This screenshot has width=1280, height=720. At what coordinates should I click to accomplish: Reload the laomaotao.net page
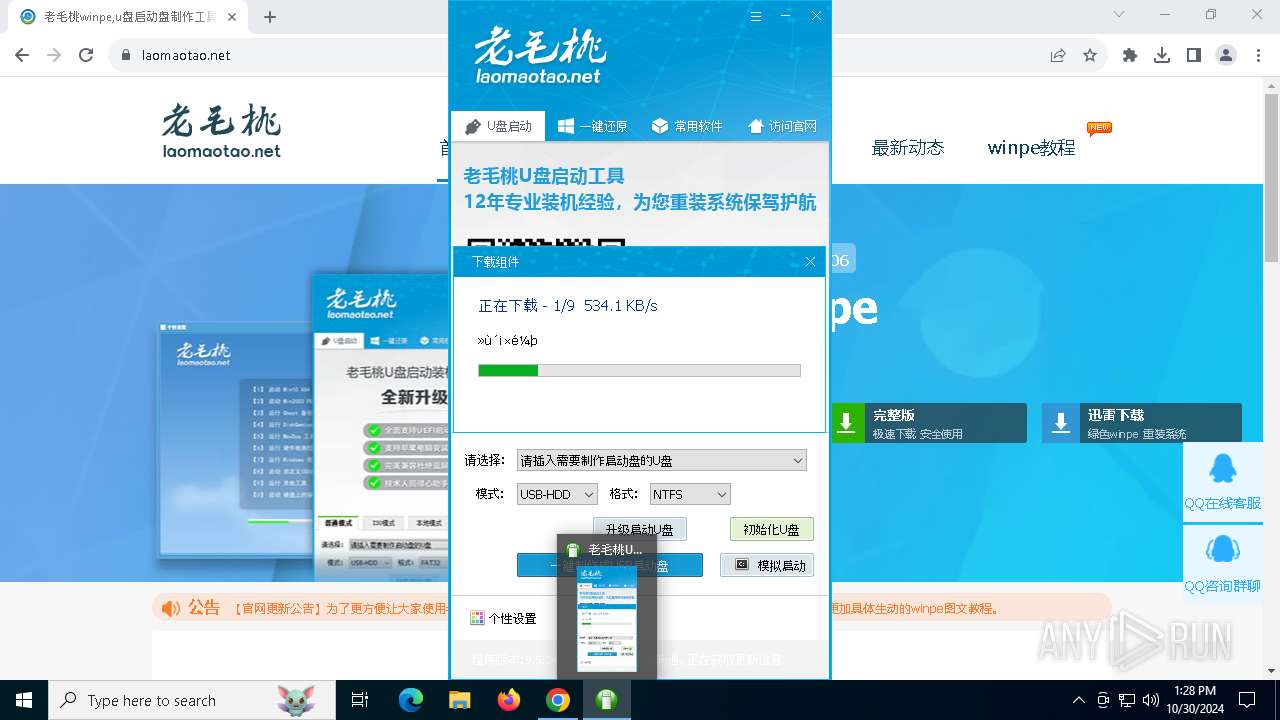[86, 55]
